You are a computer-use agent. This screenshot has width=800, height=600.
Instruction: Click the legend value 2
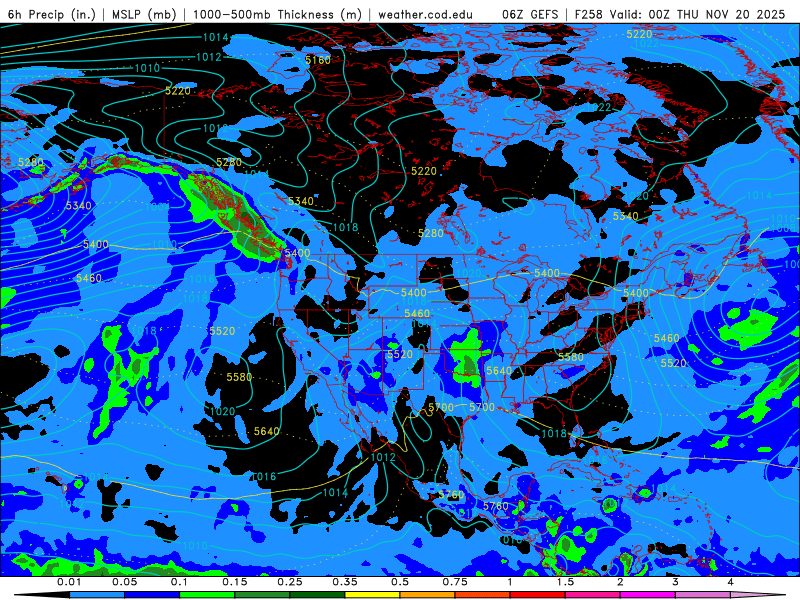point(620,582)
